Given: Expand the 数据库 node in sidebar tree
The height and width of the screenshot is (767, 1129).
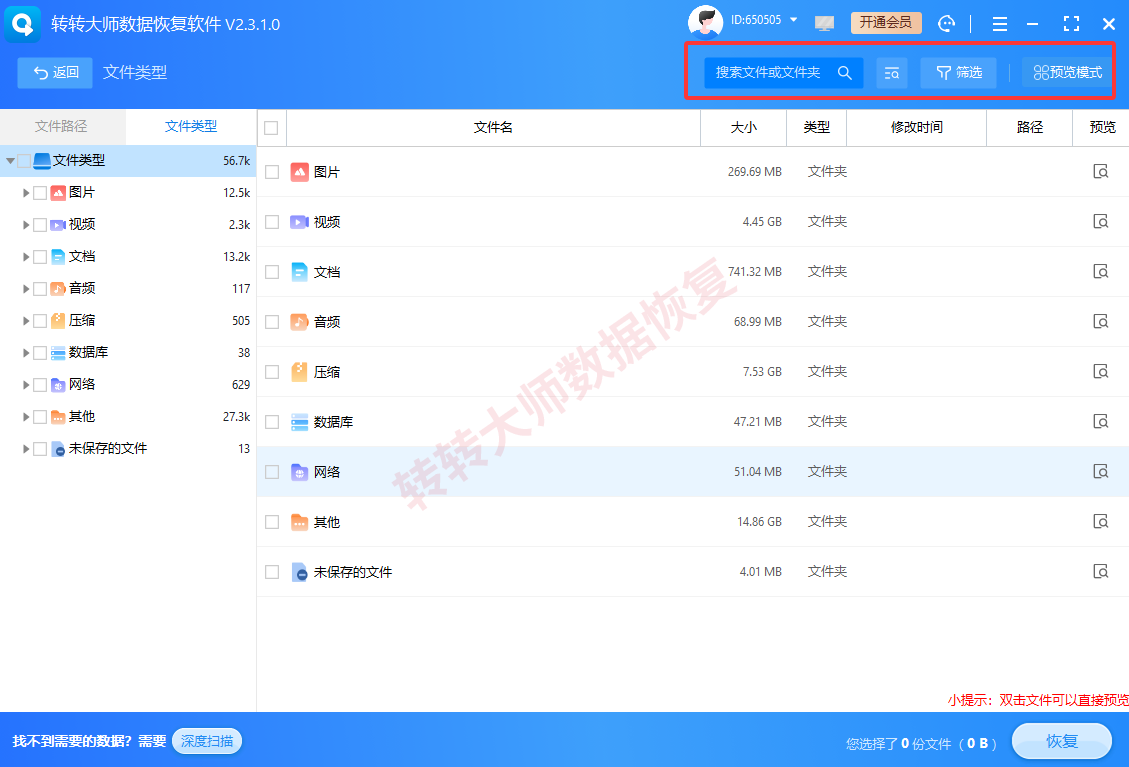Looking at the screenshot, I should [26, 353].
